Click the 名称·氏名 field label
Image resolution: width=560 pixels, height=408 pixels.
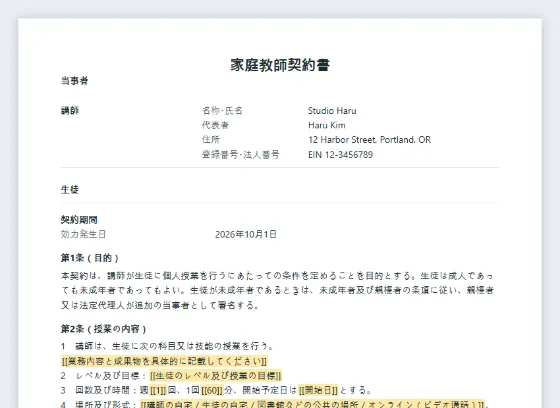(x=222, y=111)
